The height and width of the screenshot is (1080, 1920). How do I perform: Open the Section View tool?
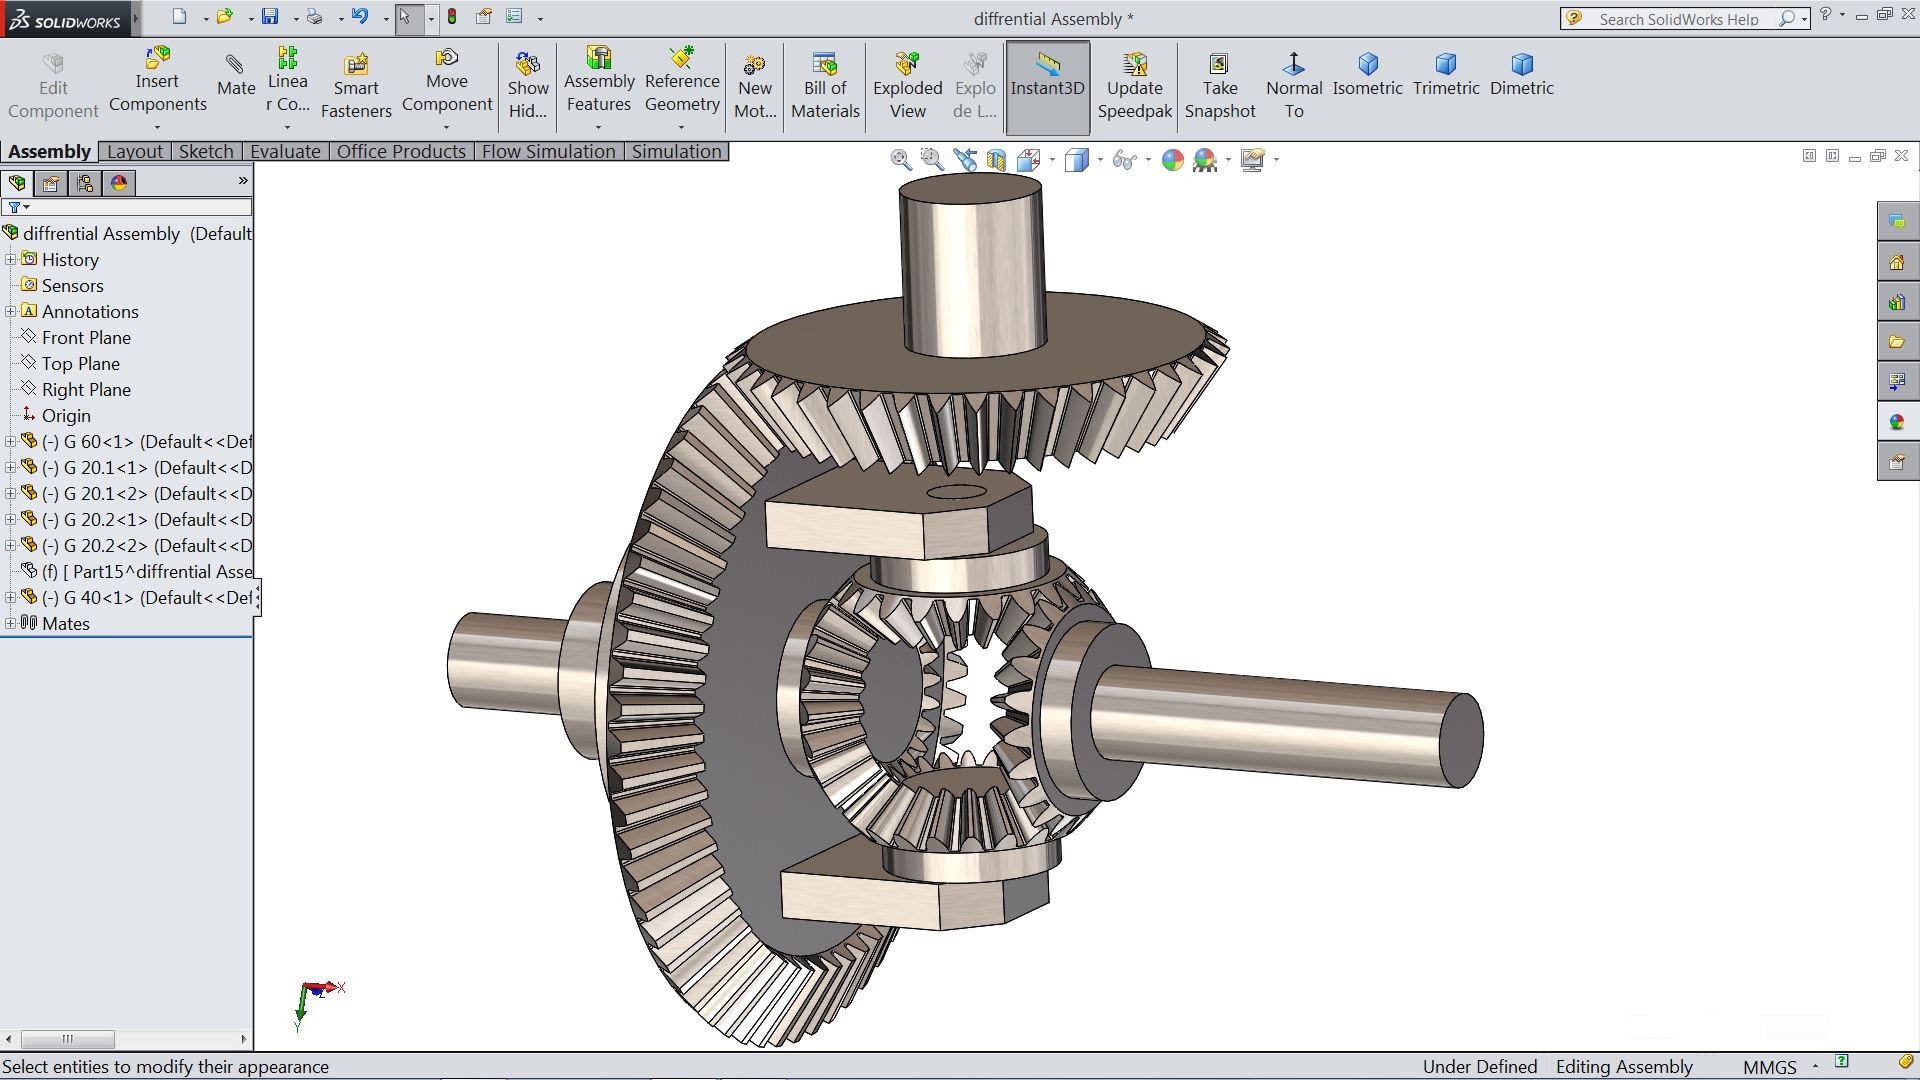996,160
